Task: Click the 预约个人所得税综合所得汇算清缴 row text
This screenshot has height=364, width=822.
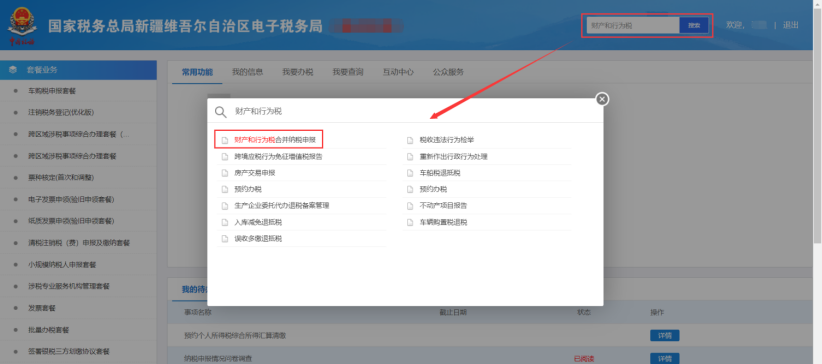Action: [235, 335]
